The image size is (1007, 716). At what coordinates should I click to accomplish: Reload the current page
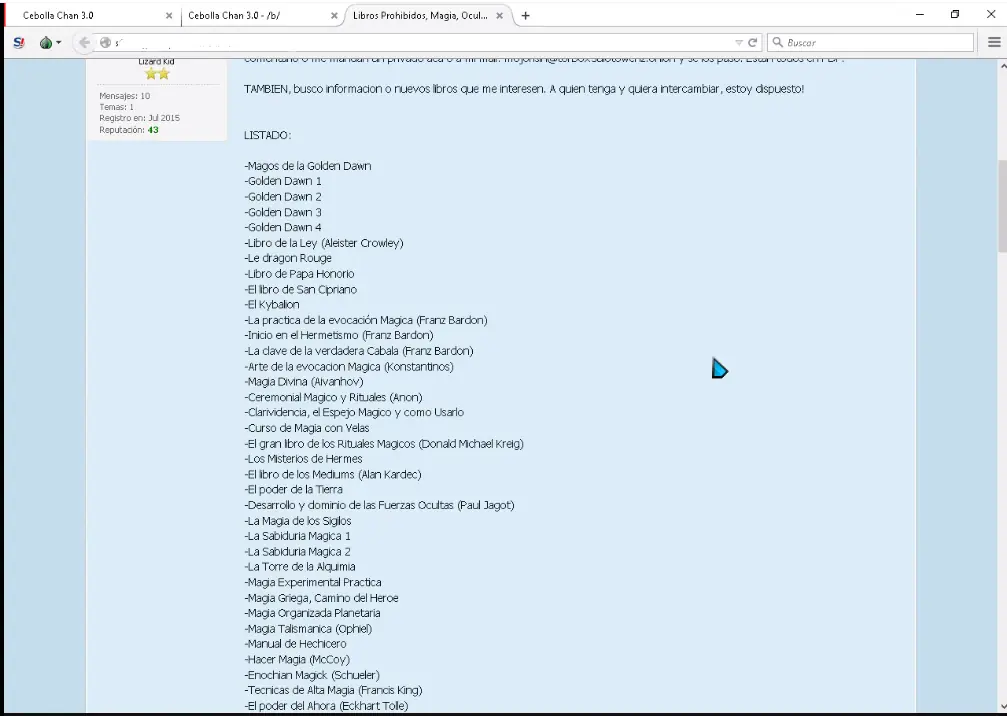tap(753, 42)
